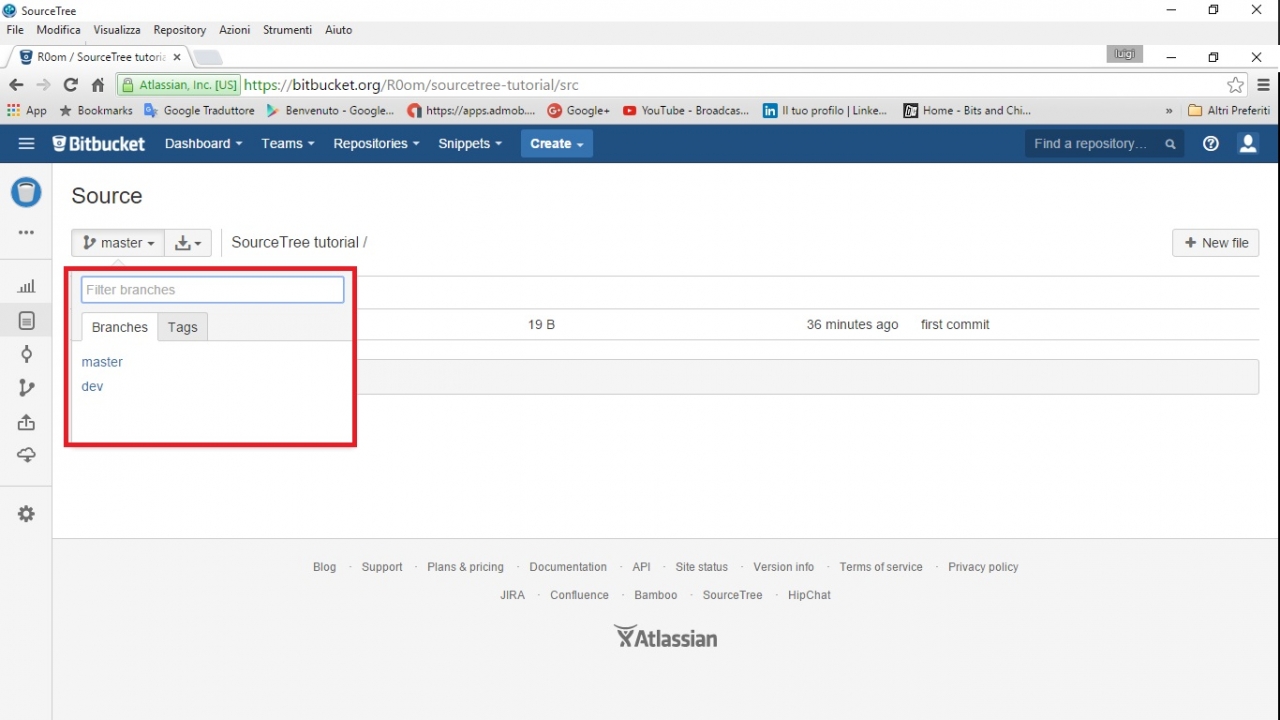Open the Chrome menu icon

tap(1263, 85)
